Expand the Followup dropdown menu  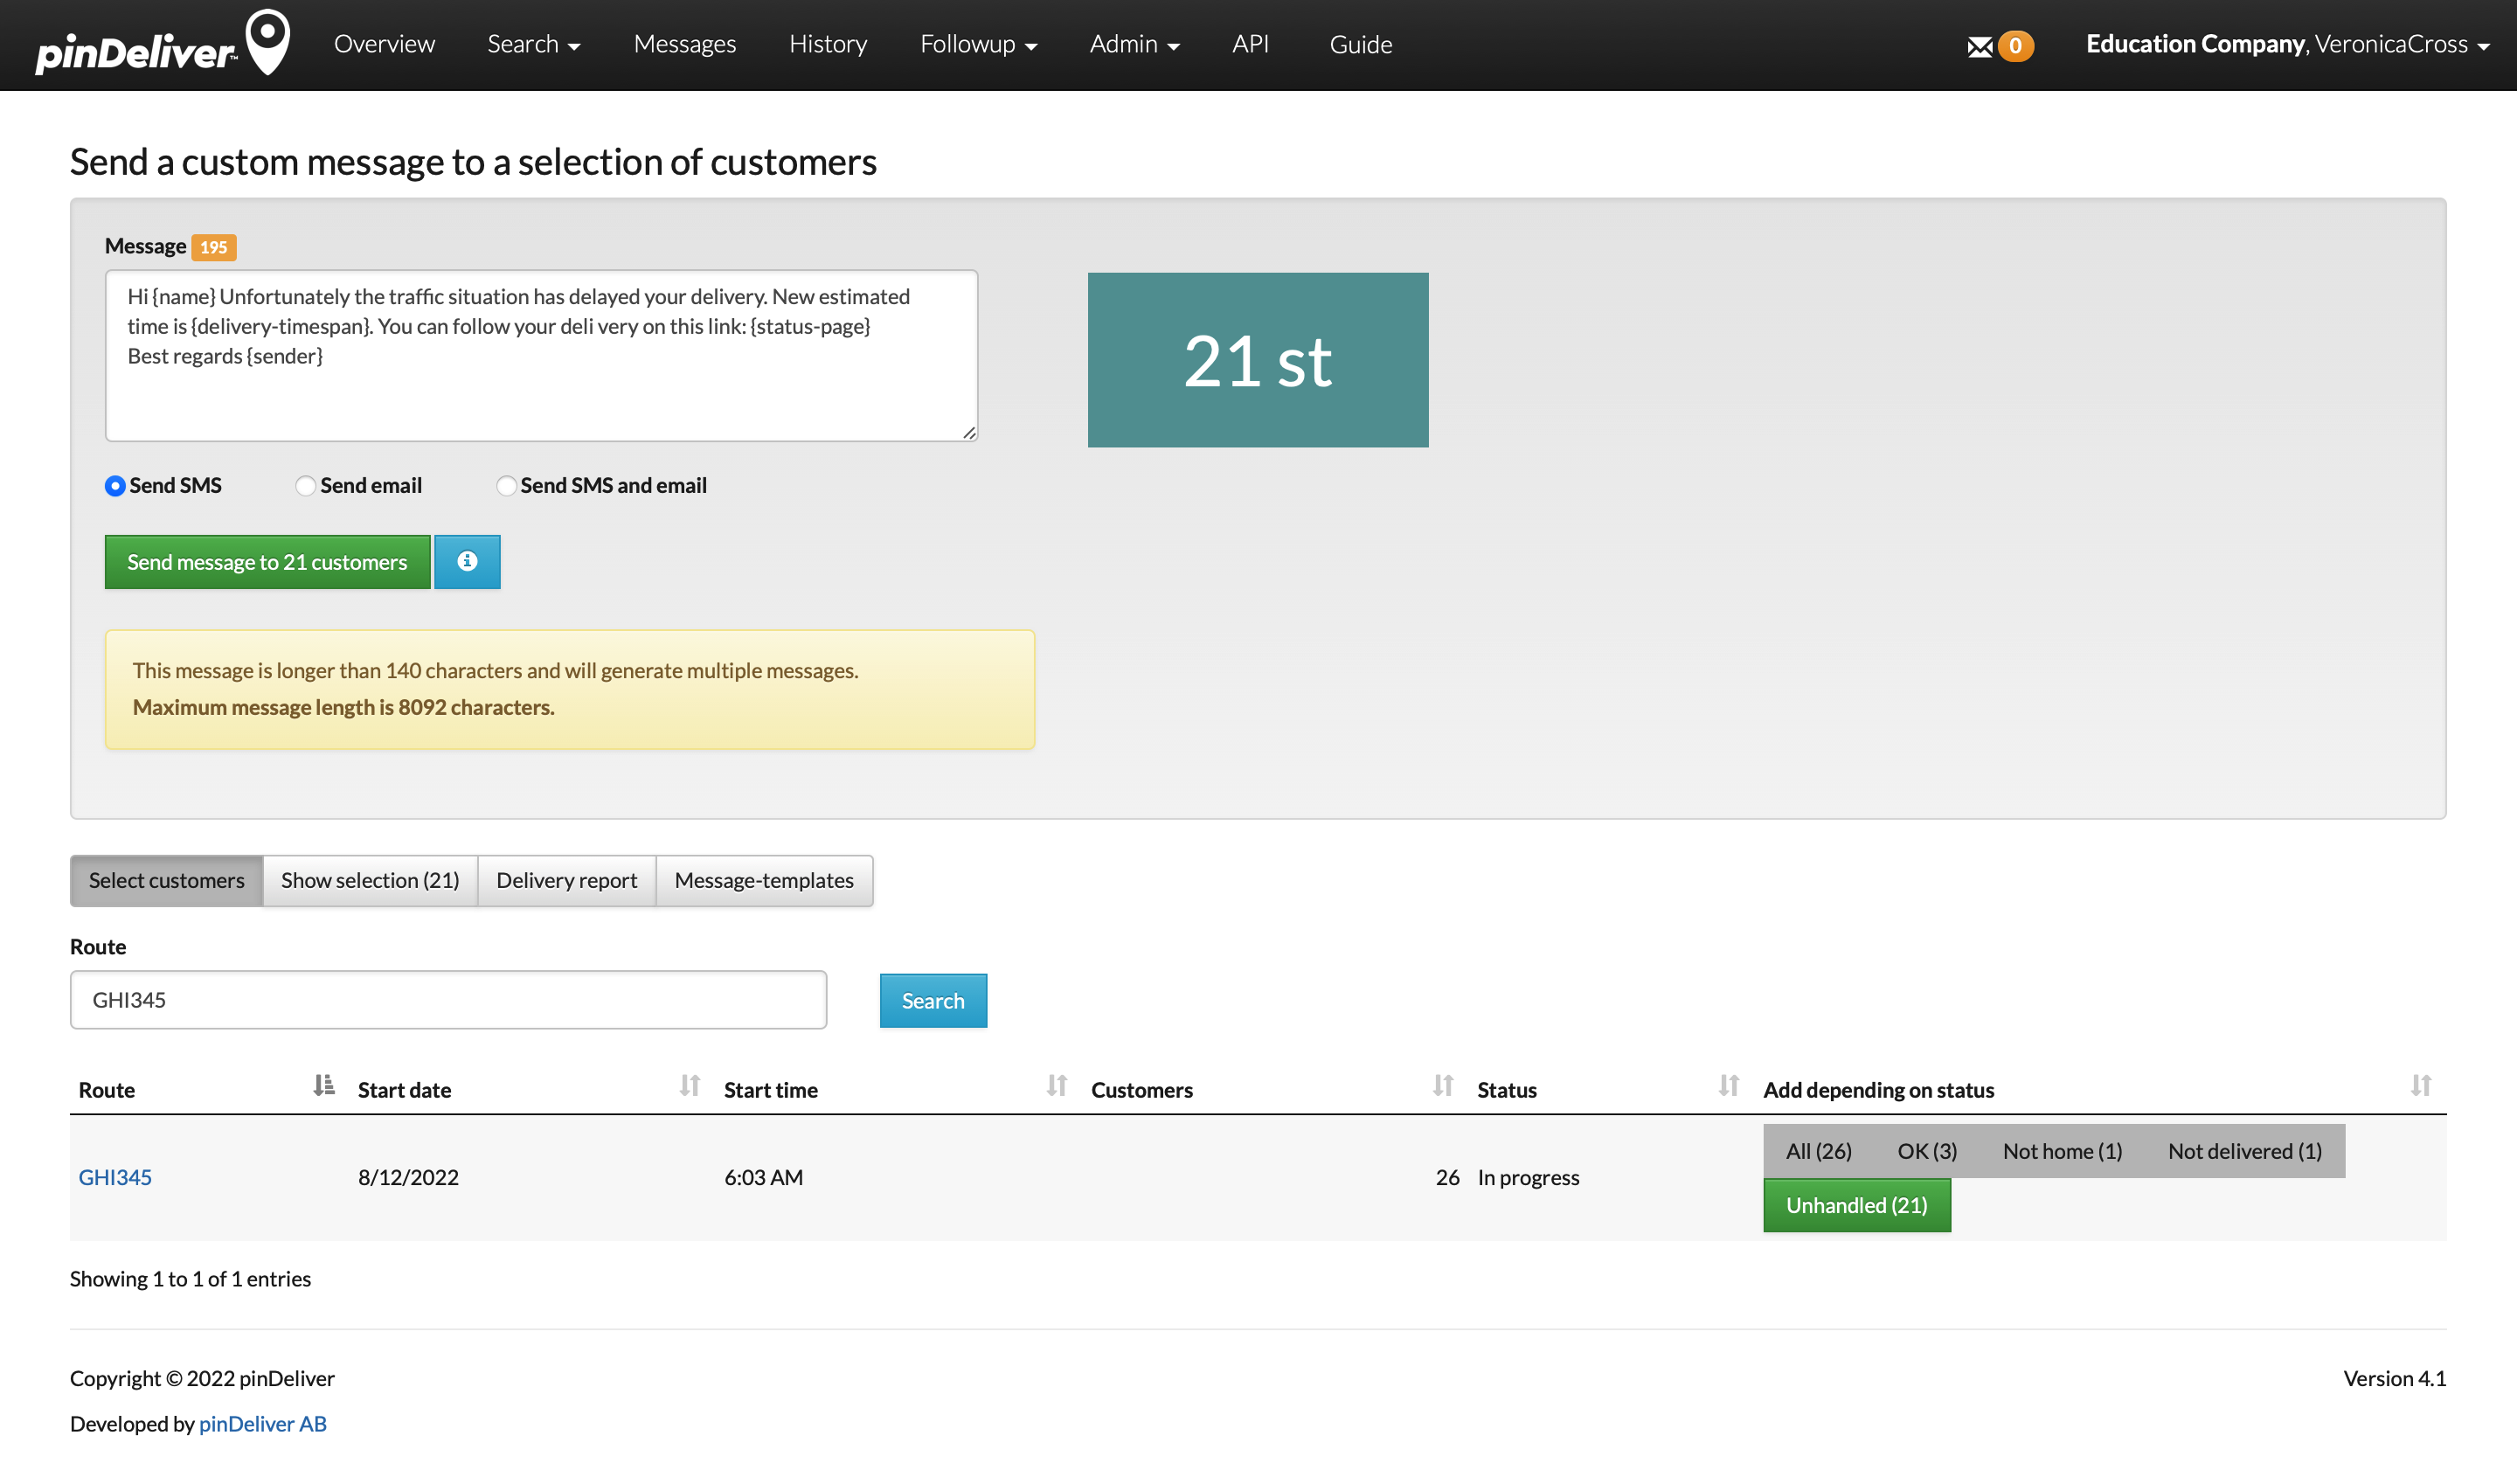[978, 44]
